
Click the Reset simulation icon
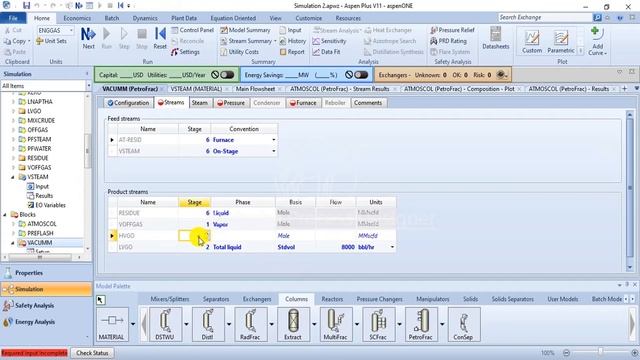160,38
